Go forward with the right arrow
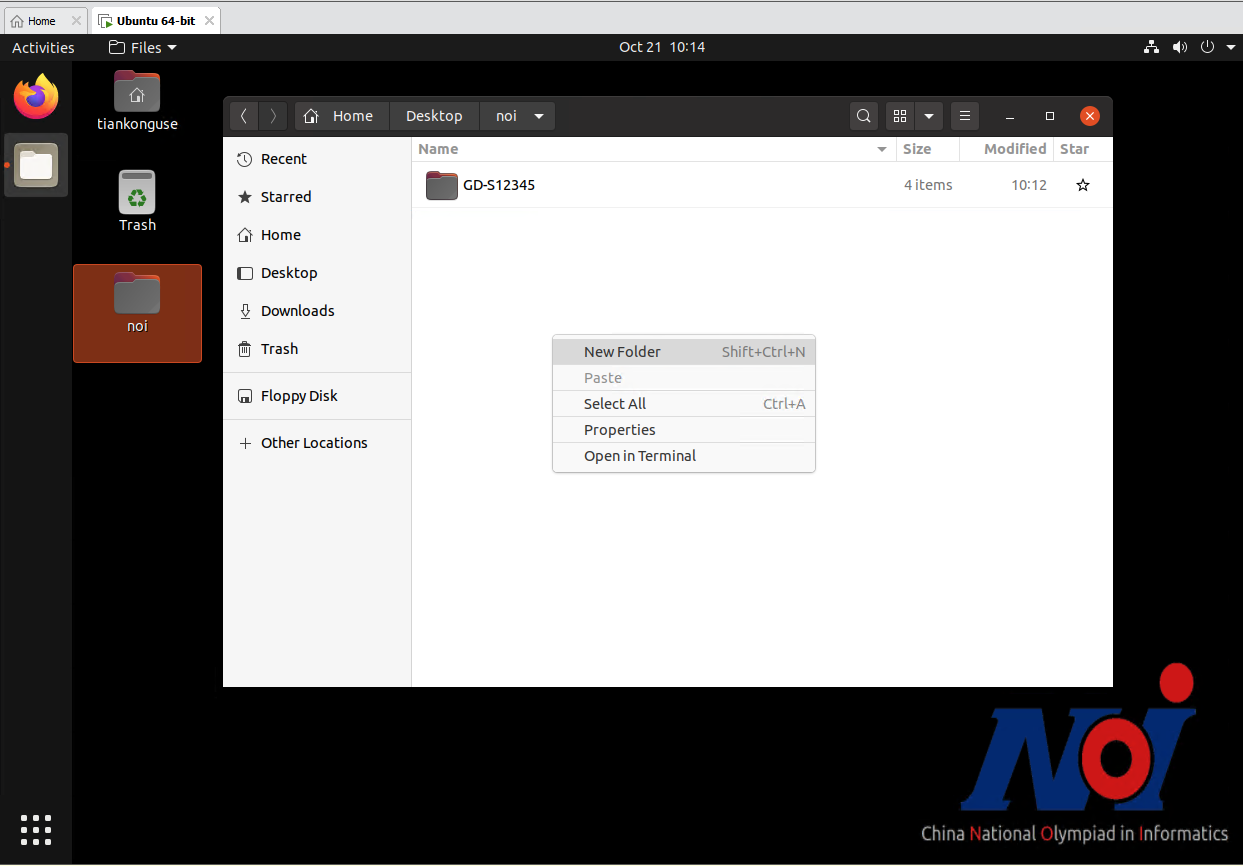The image size is (1243, 866). pos(273,116)
